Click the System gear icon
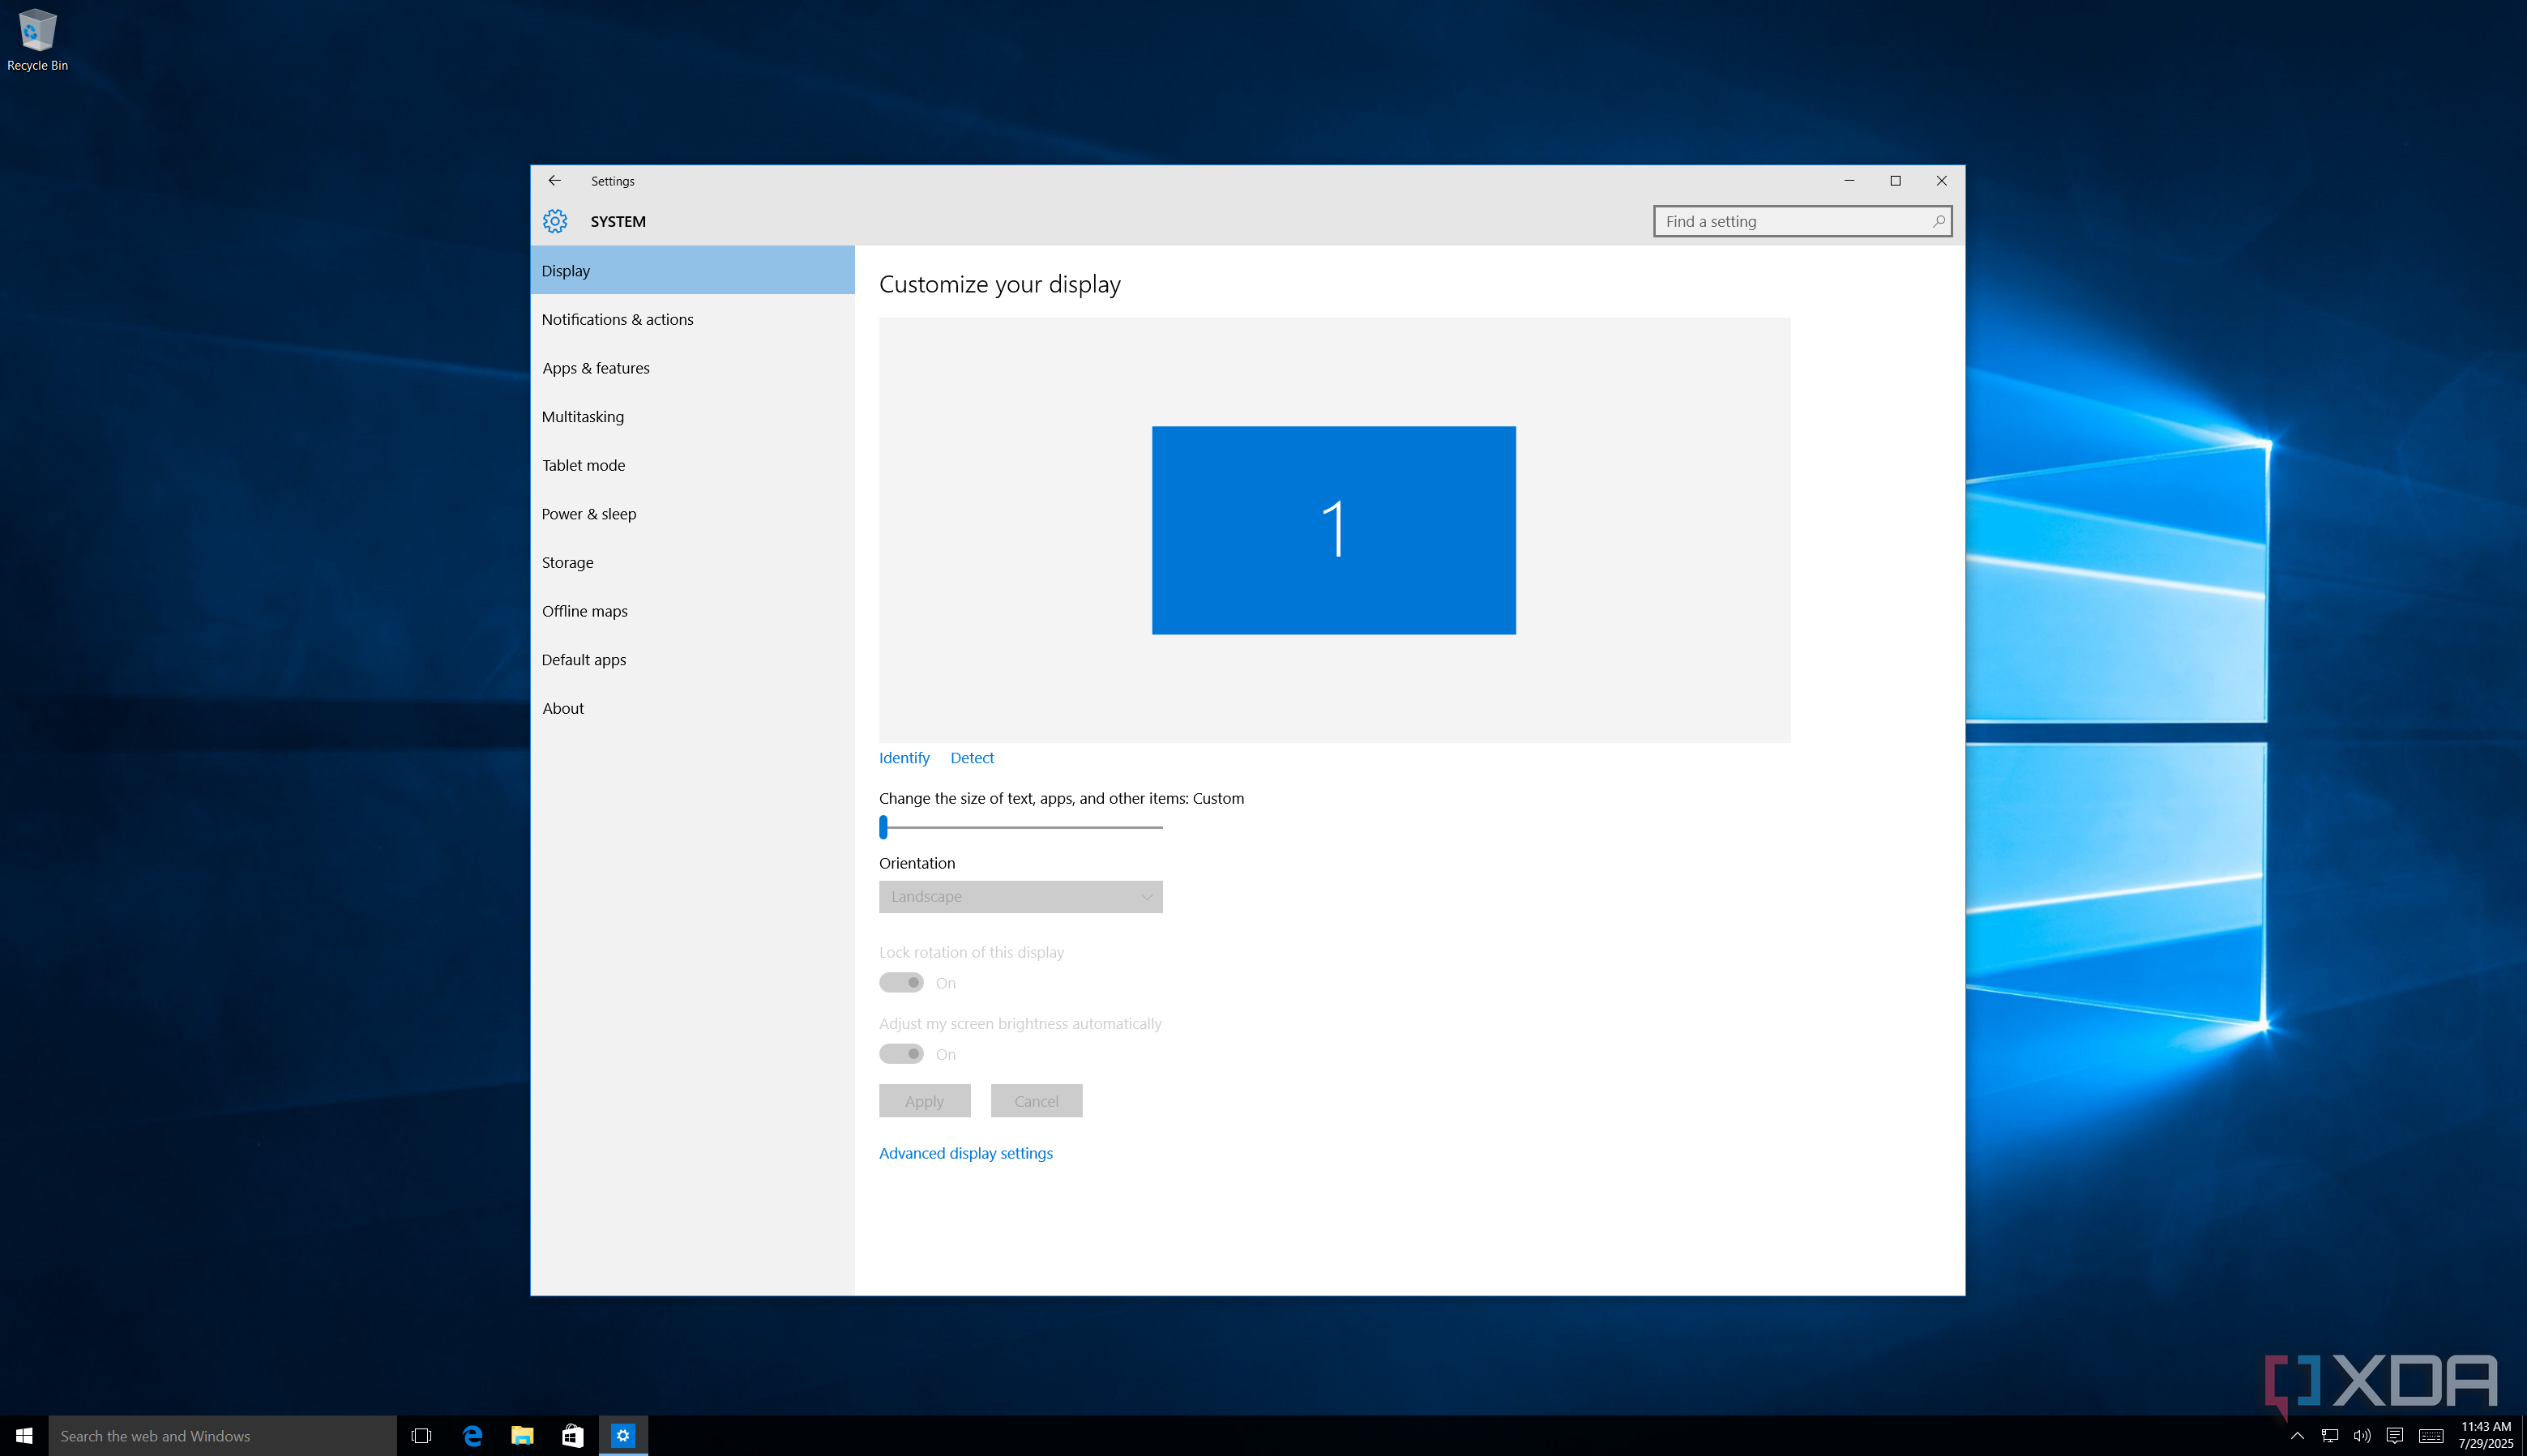The height and width of the screenshot is (1456, 2527). (555, 221)
